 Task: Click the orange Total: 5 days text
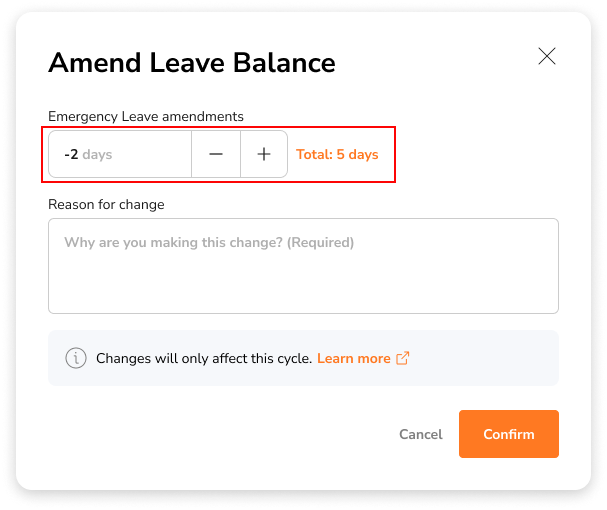[x=337, y=155]
